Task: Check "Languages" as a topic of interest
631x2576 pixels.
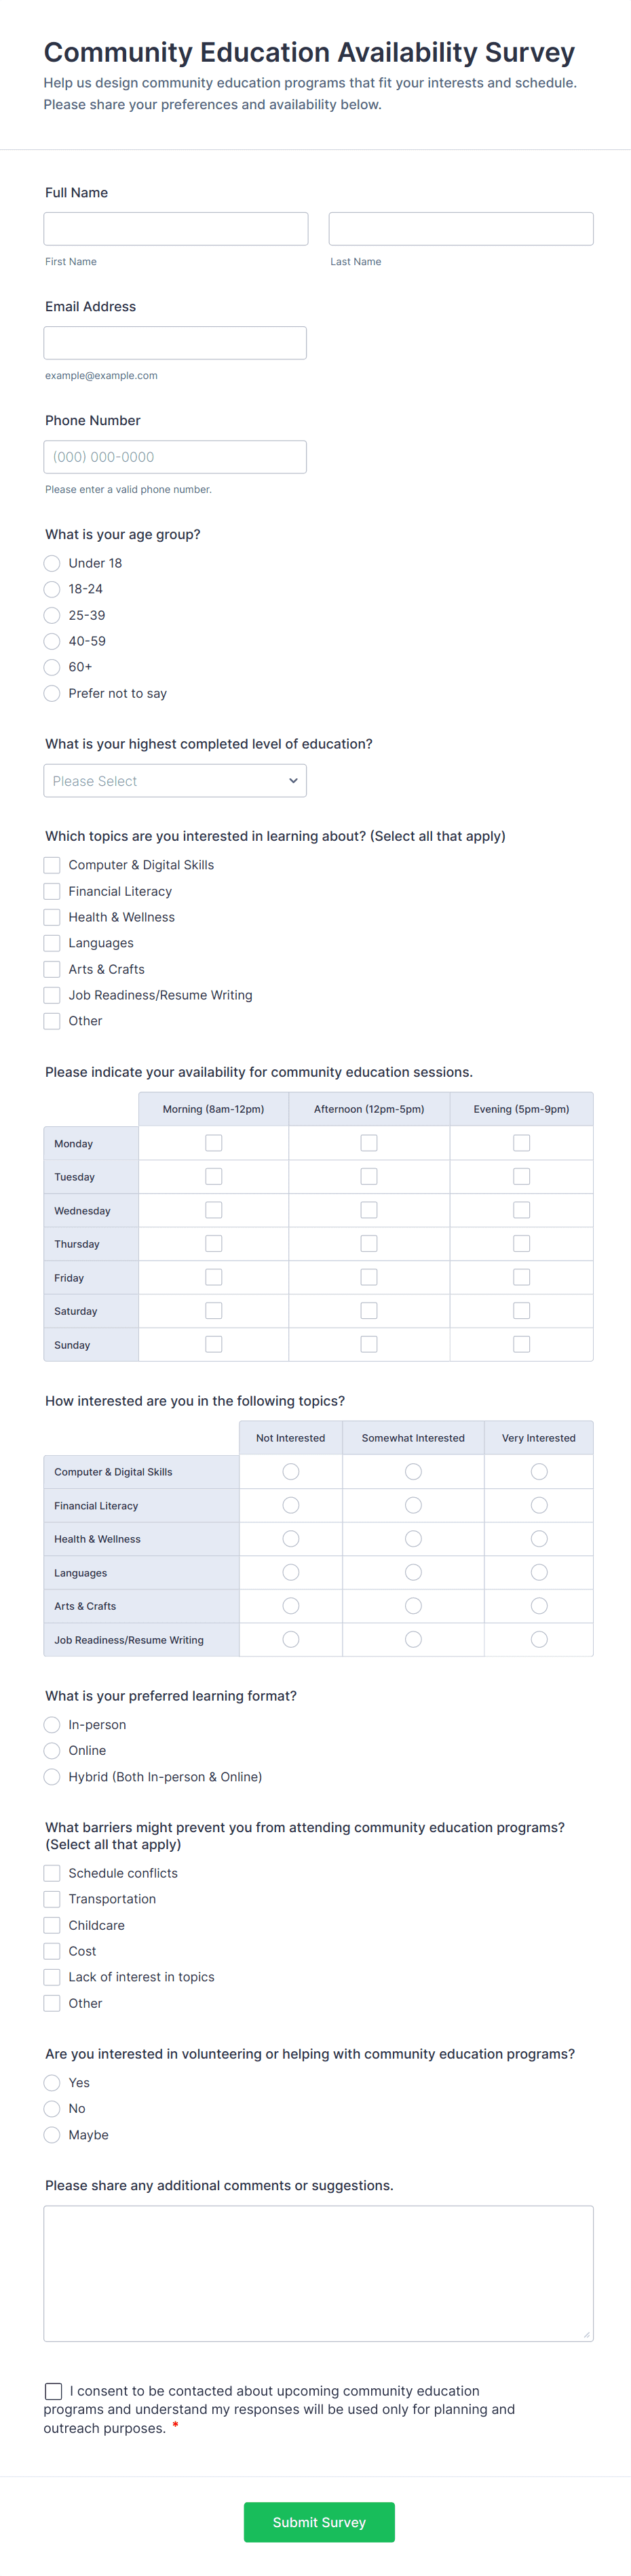Action: [x=52, y=942]
